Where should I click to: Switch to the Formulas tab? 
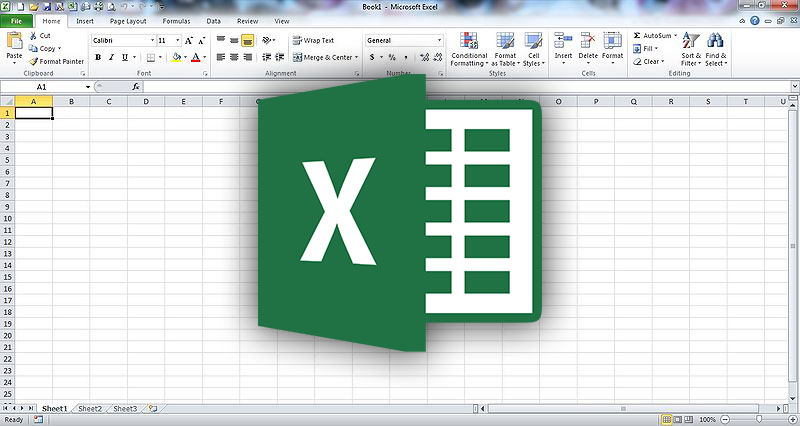coord(176,21)
